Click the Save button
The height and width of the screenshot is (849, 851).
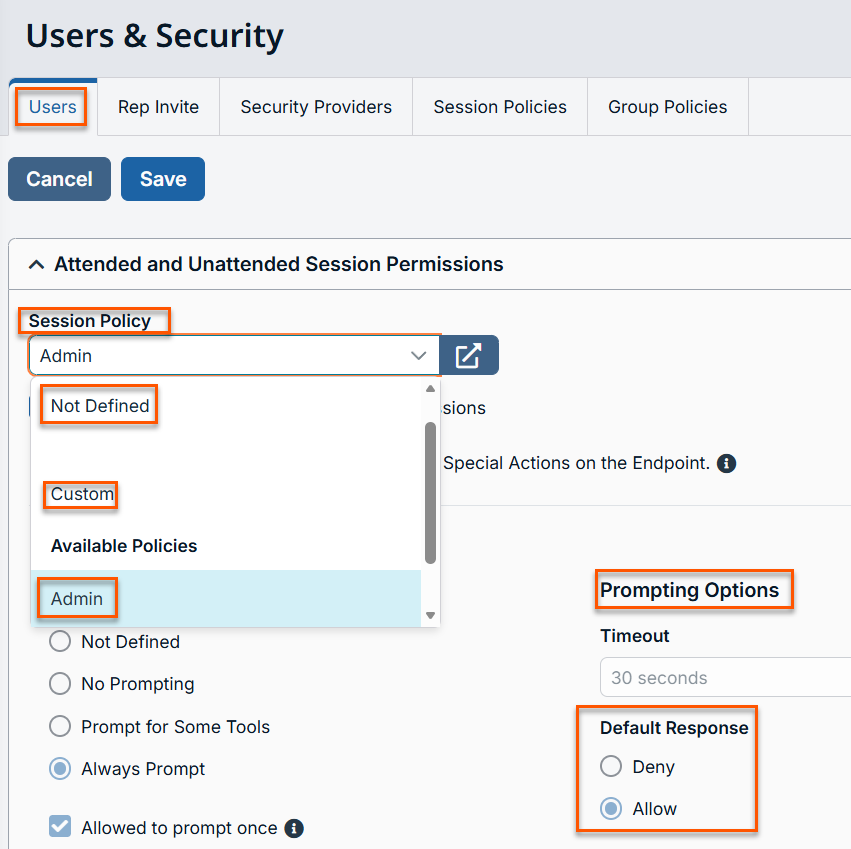pyautogui.click(x=163, y=179)
